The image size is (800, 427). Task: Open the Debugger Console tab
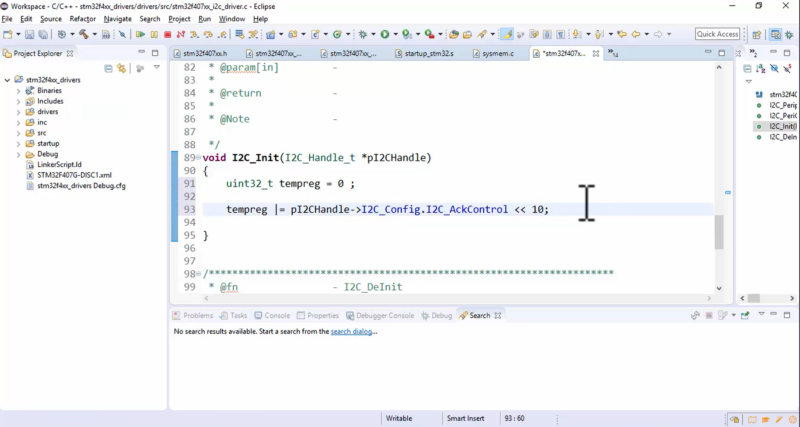(380, 315)
